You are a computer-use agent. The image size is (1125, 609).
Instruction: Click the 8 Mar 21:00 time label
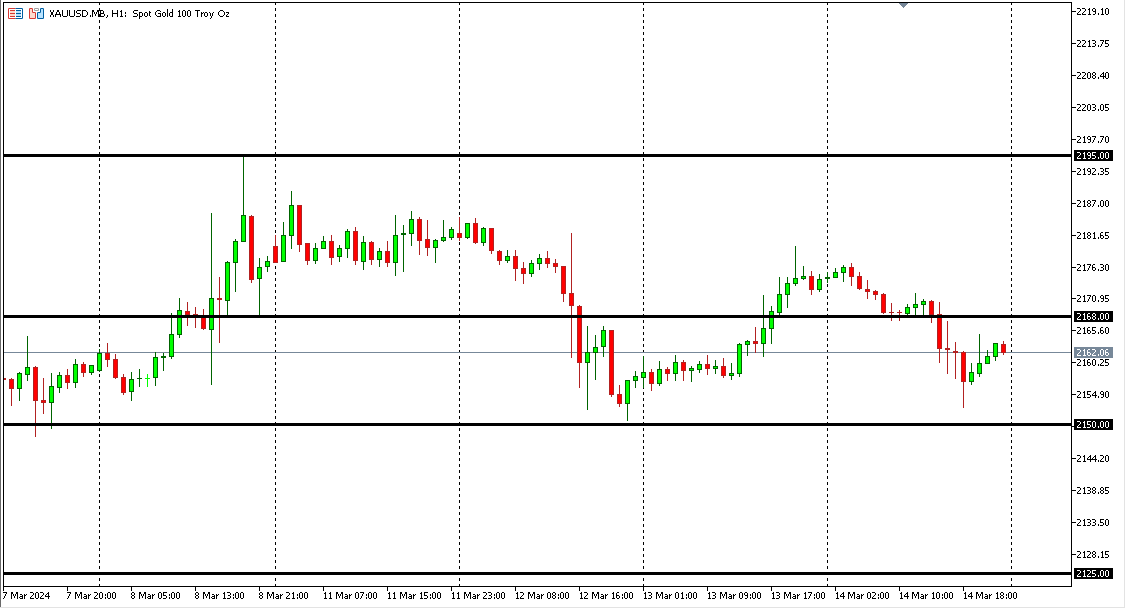coord(283,595)
